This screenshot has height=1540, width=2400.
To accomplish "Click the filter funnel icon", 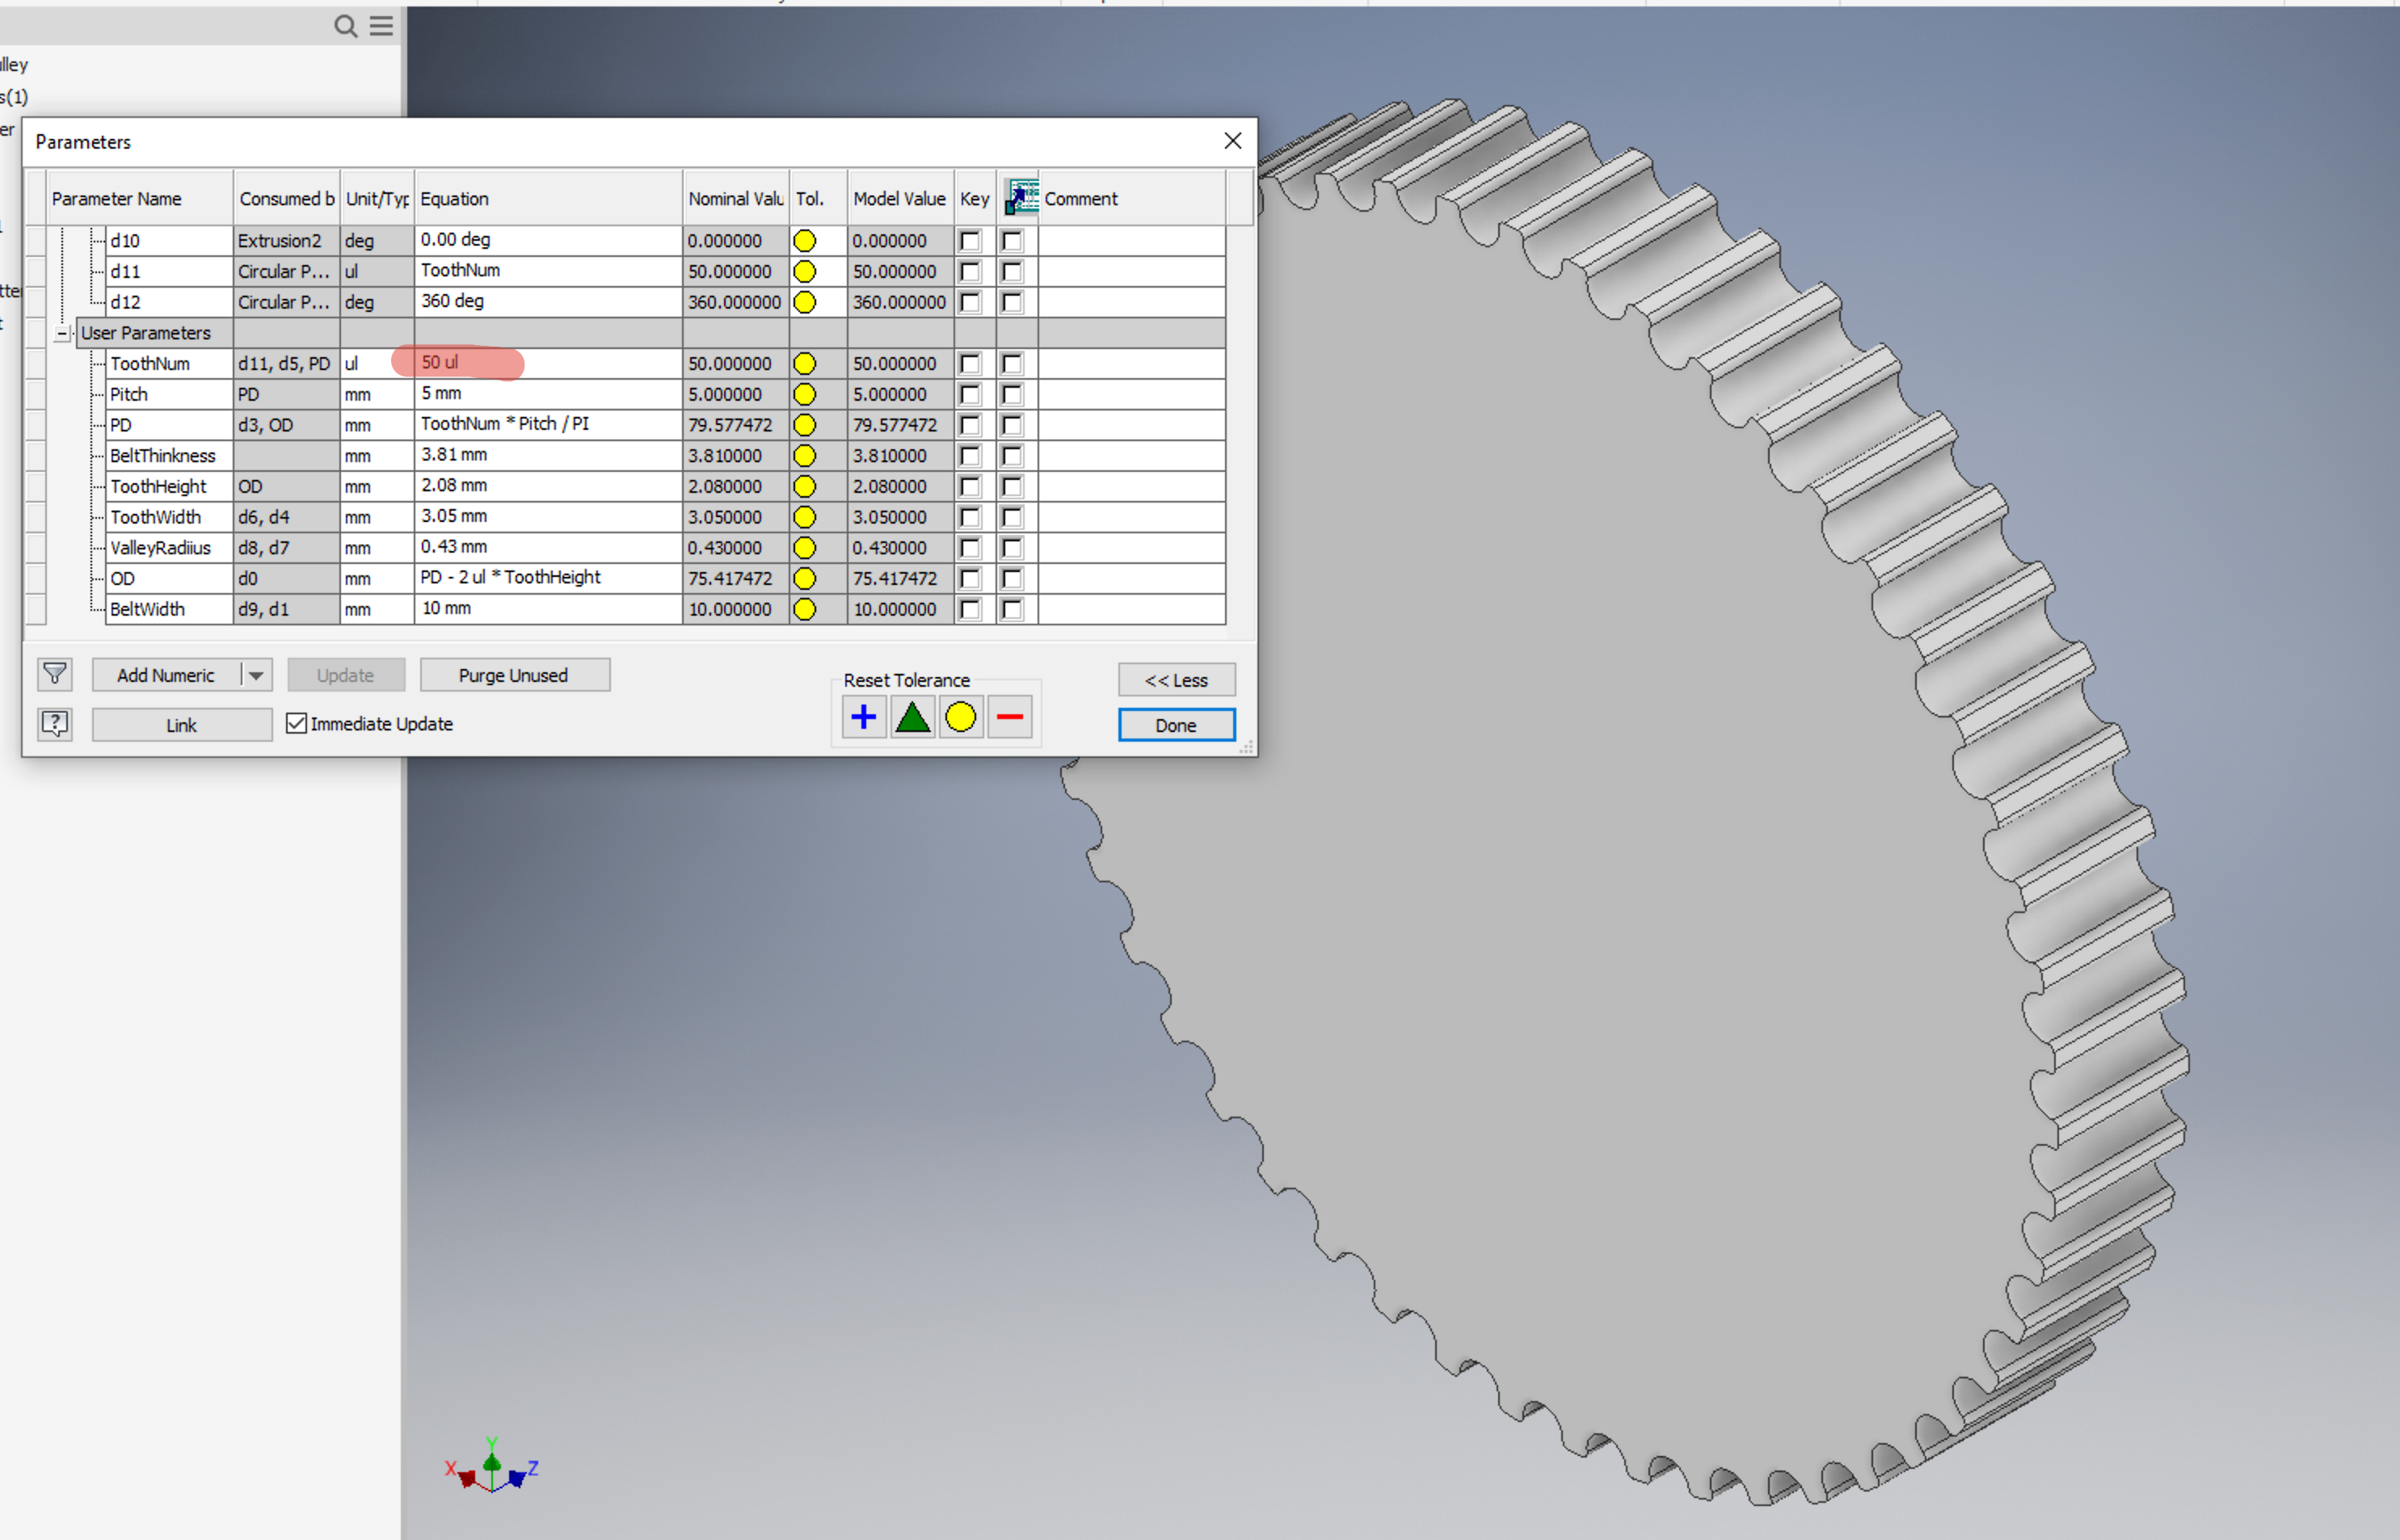I will 55,674.
